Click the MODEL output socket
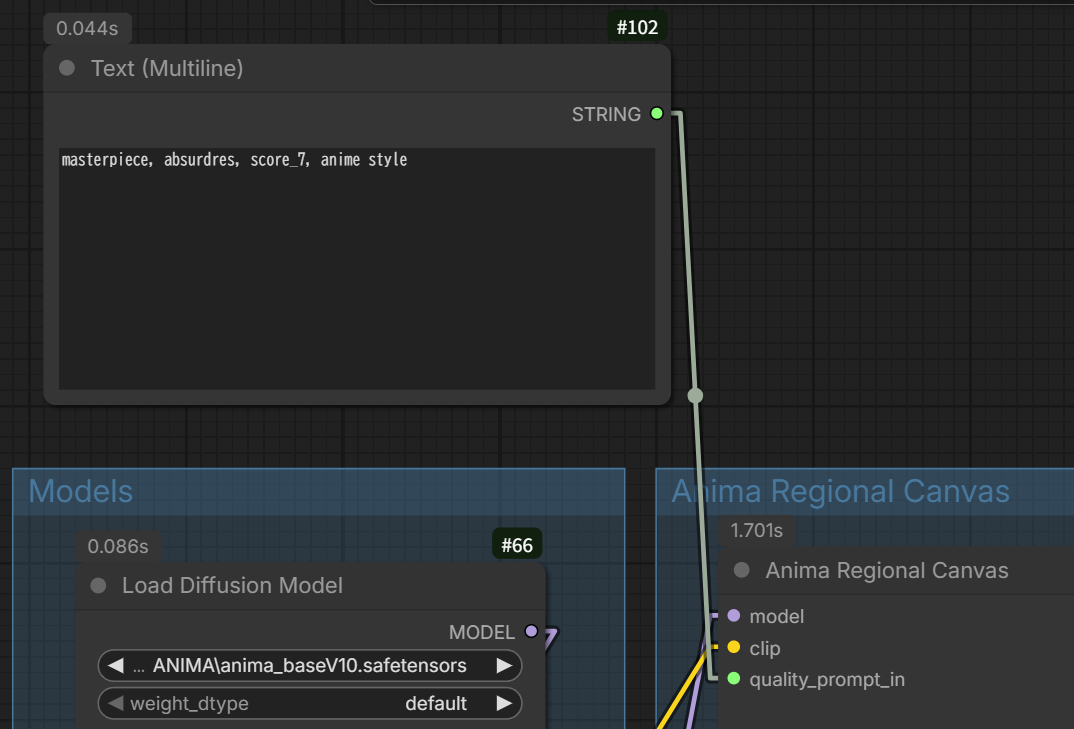 pyautogui.click(x=532, y=631)
